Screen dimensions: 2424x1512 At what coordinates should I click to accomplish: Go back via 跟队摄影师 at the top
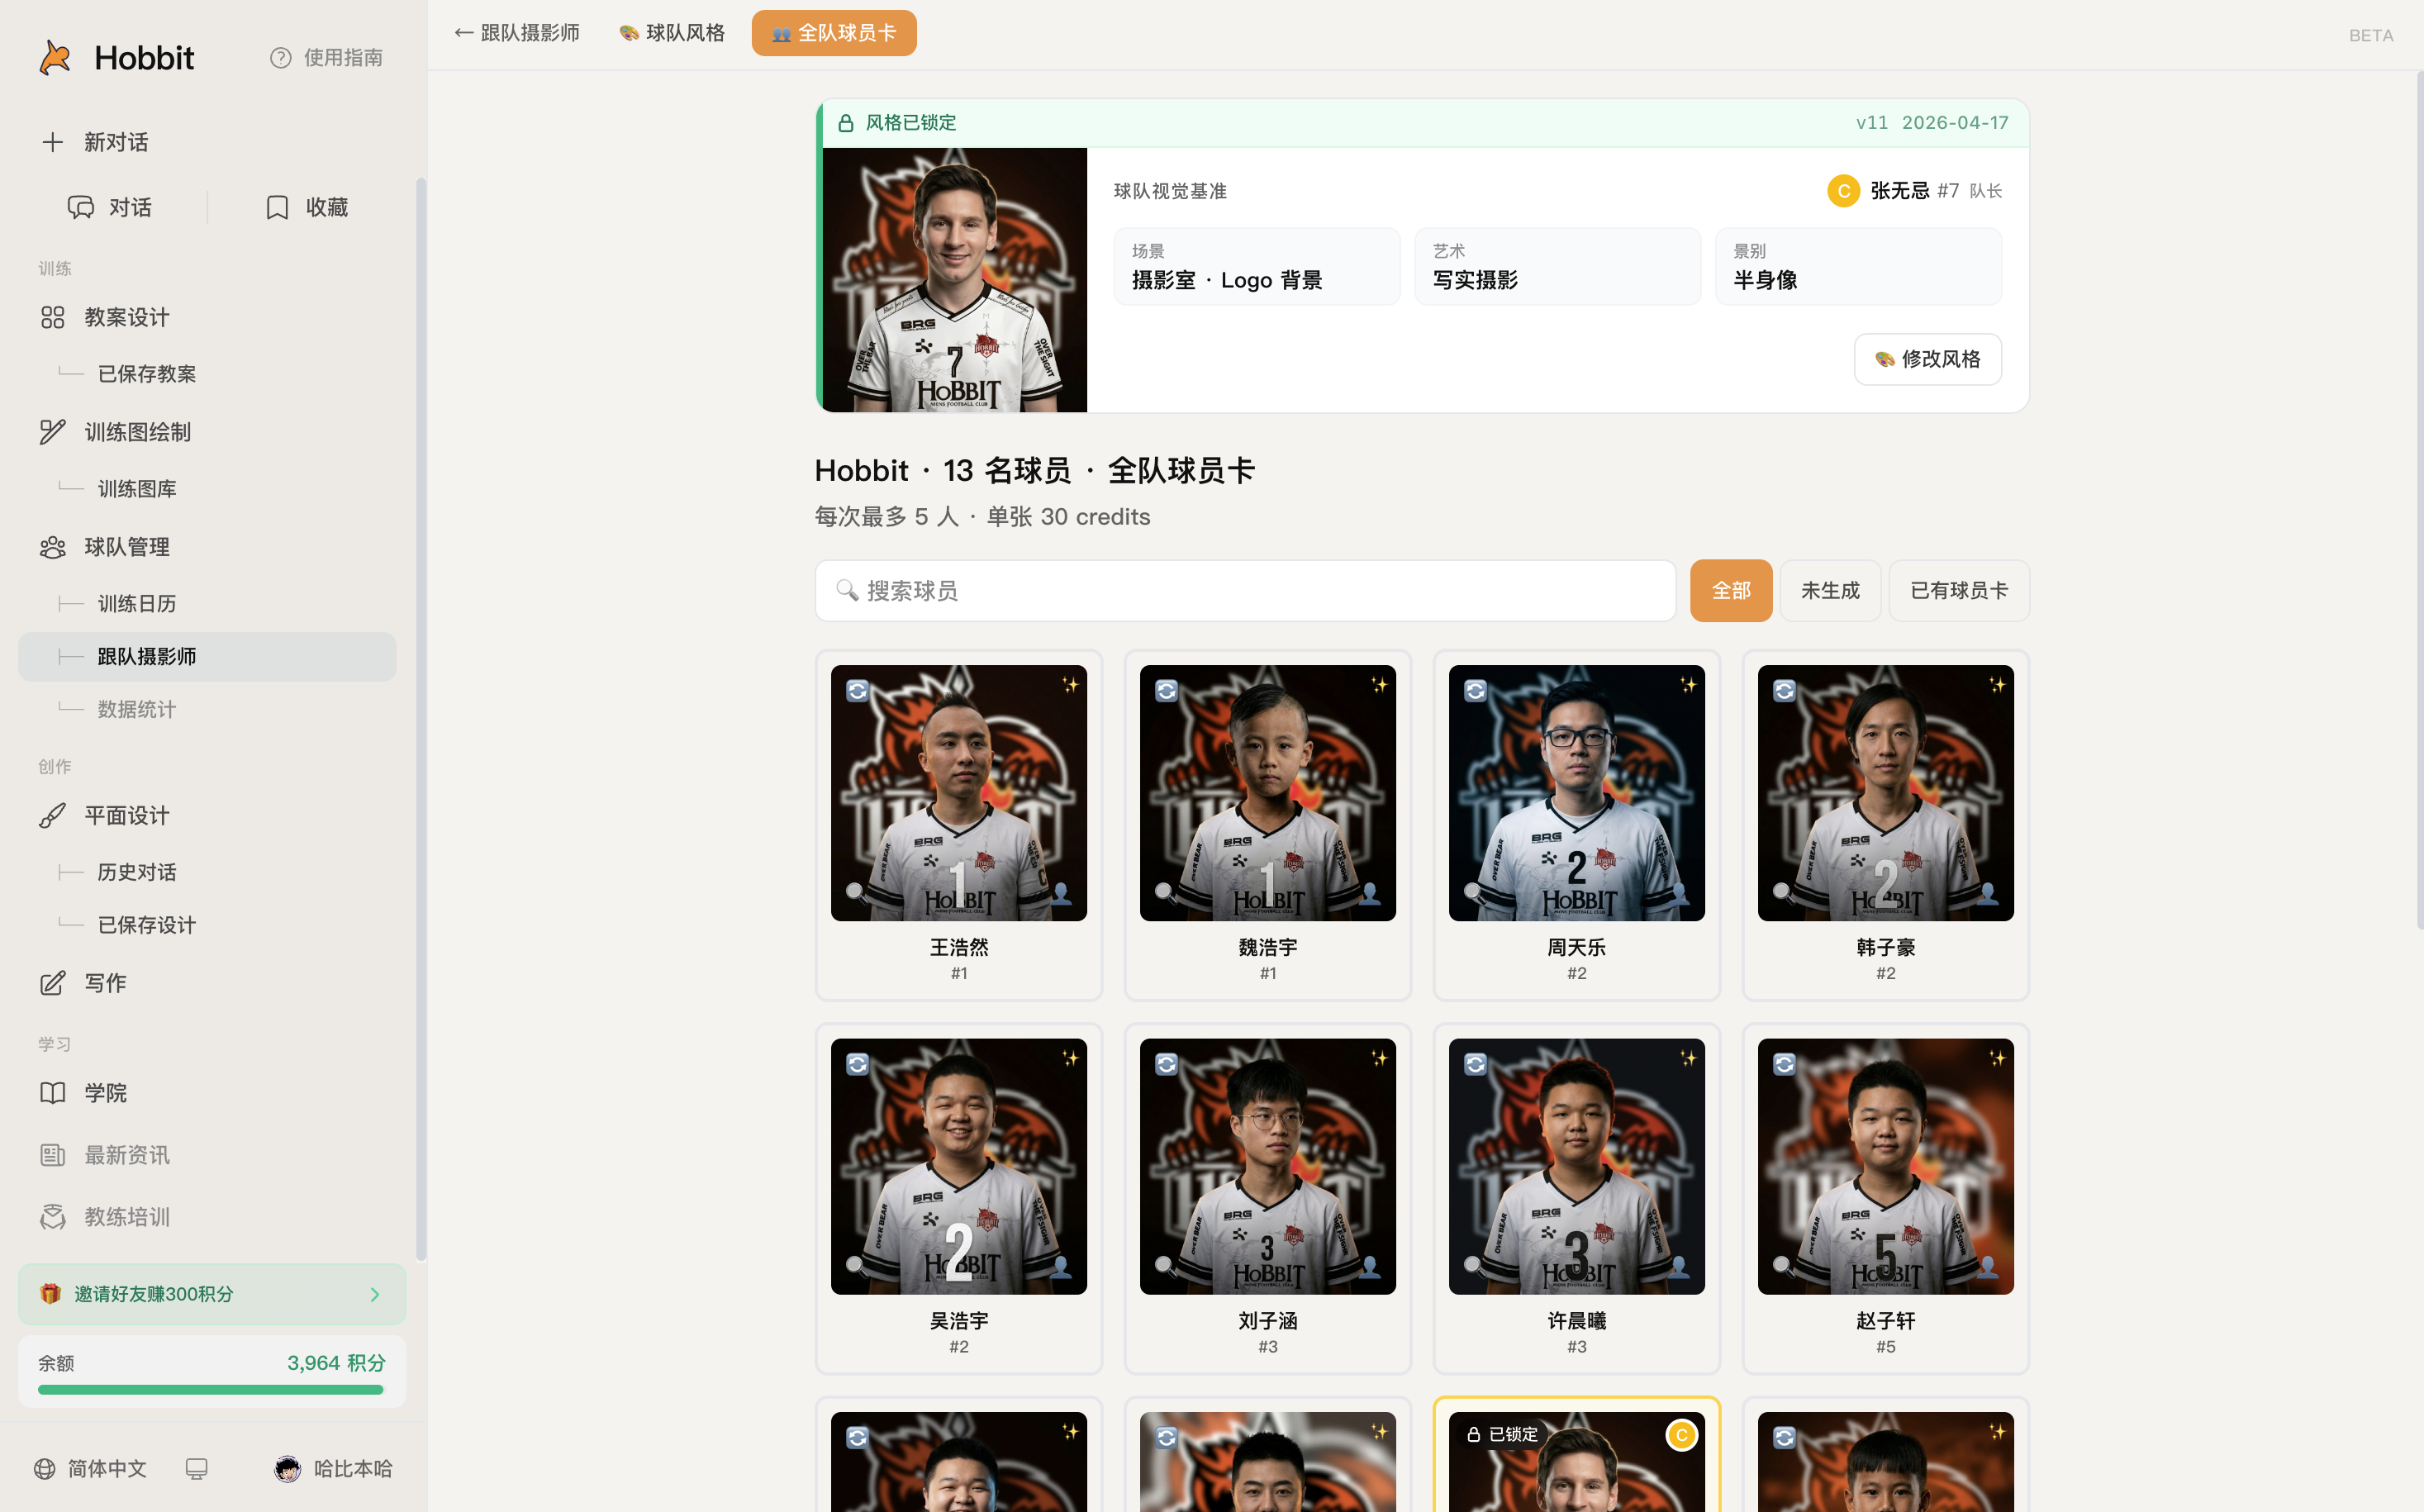coord(516,32)
